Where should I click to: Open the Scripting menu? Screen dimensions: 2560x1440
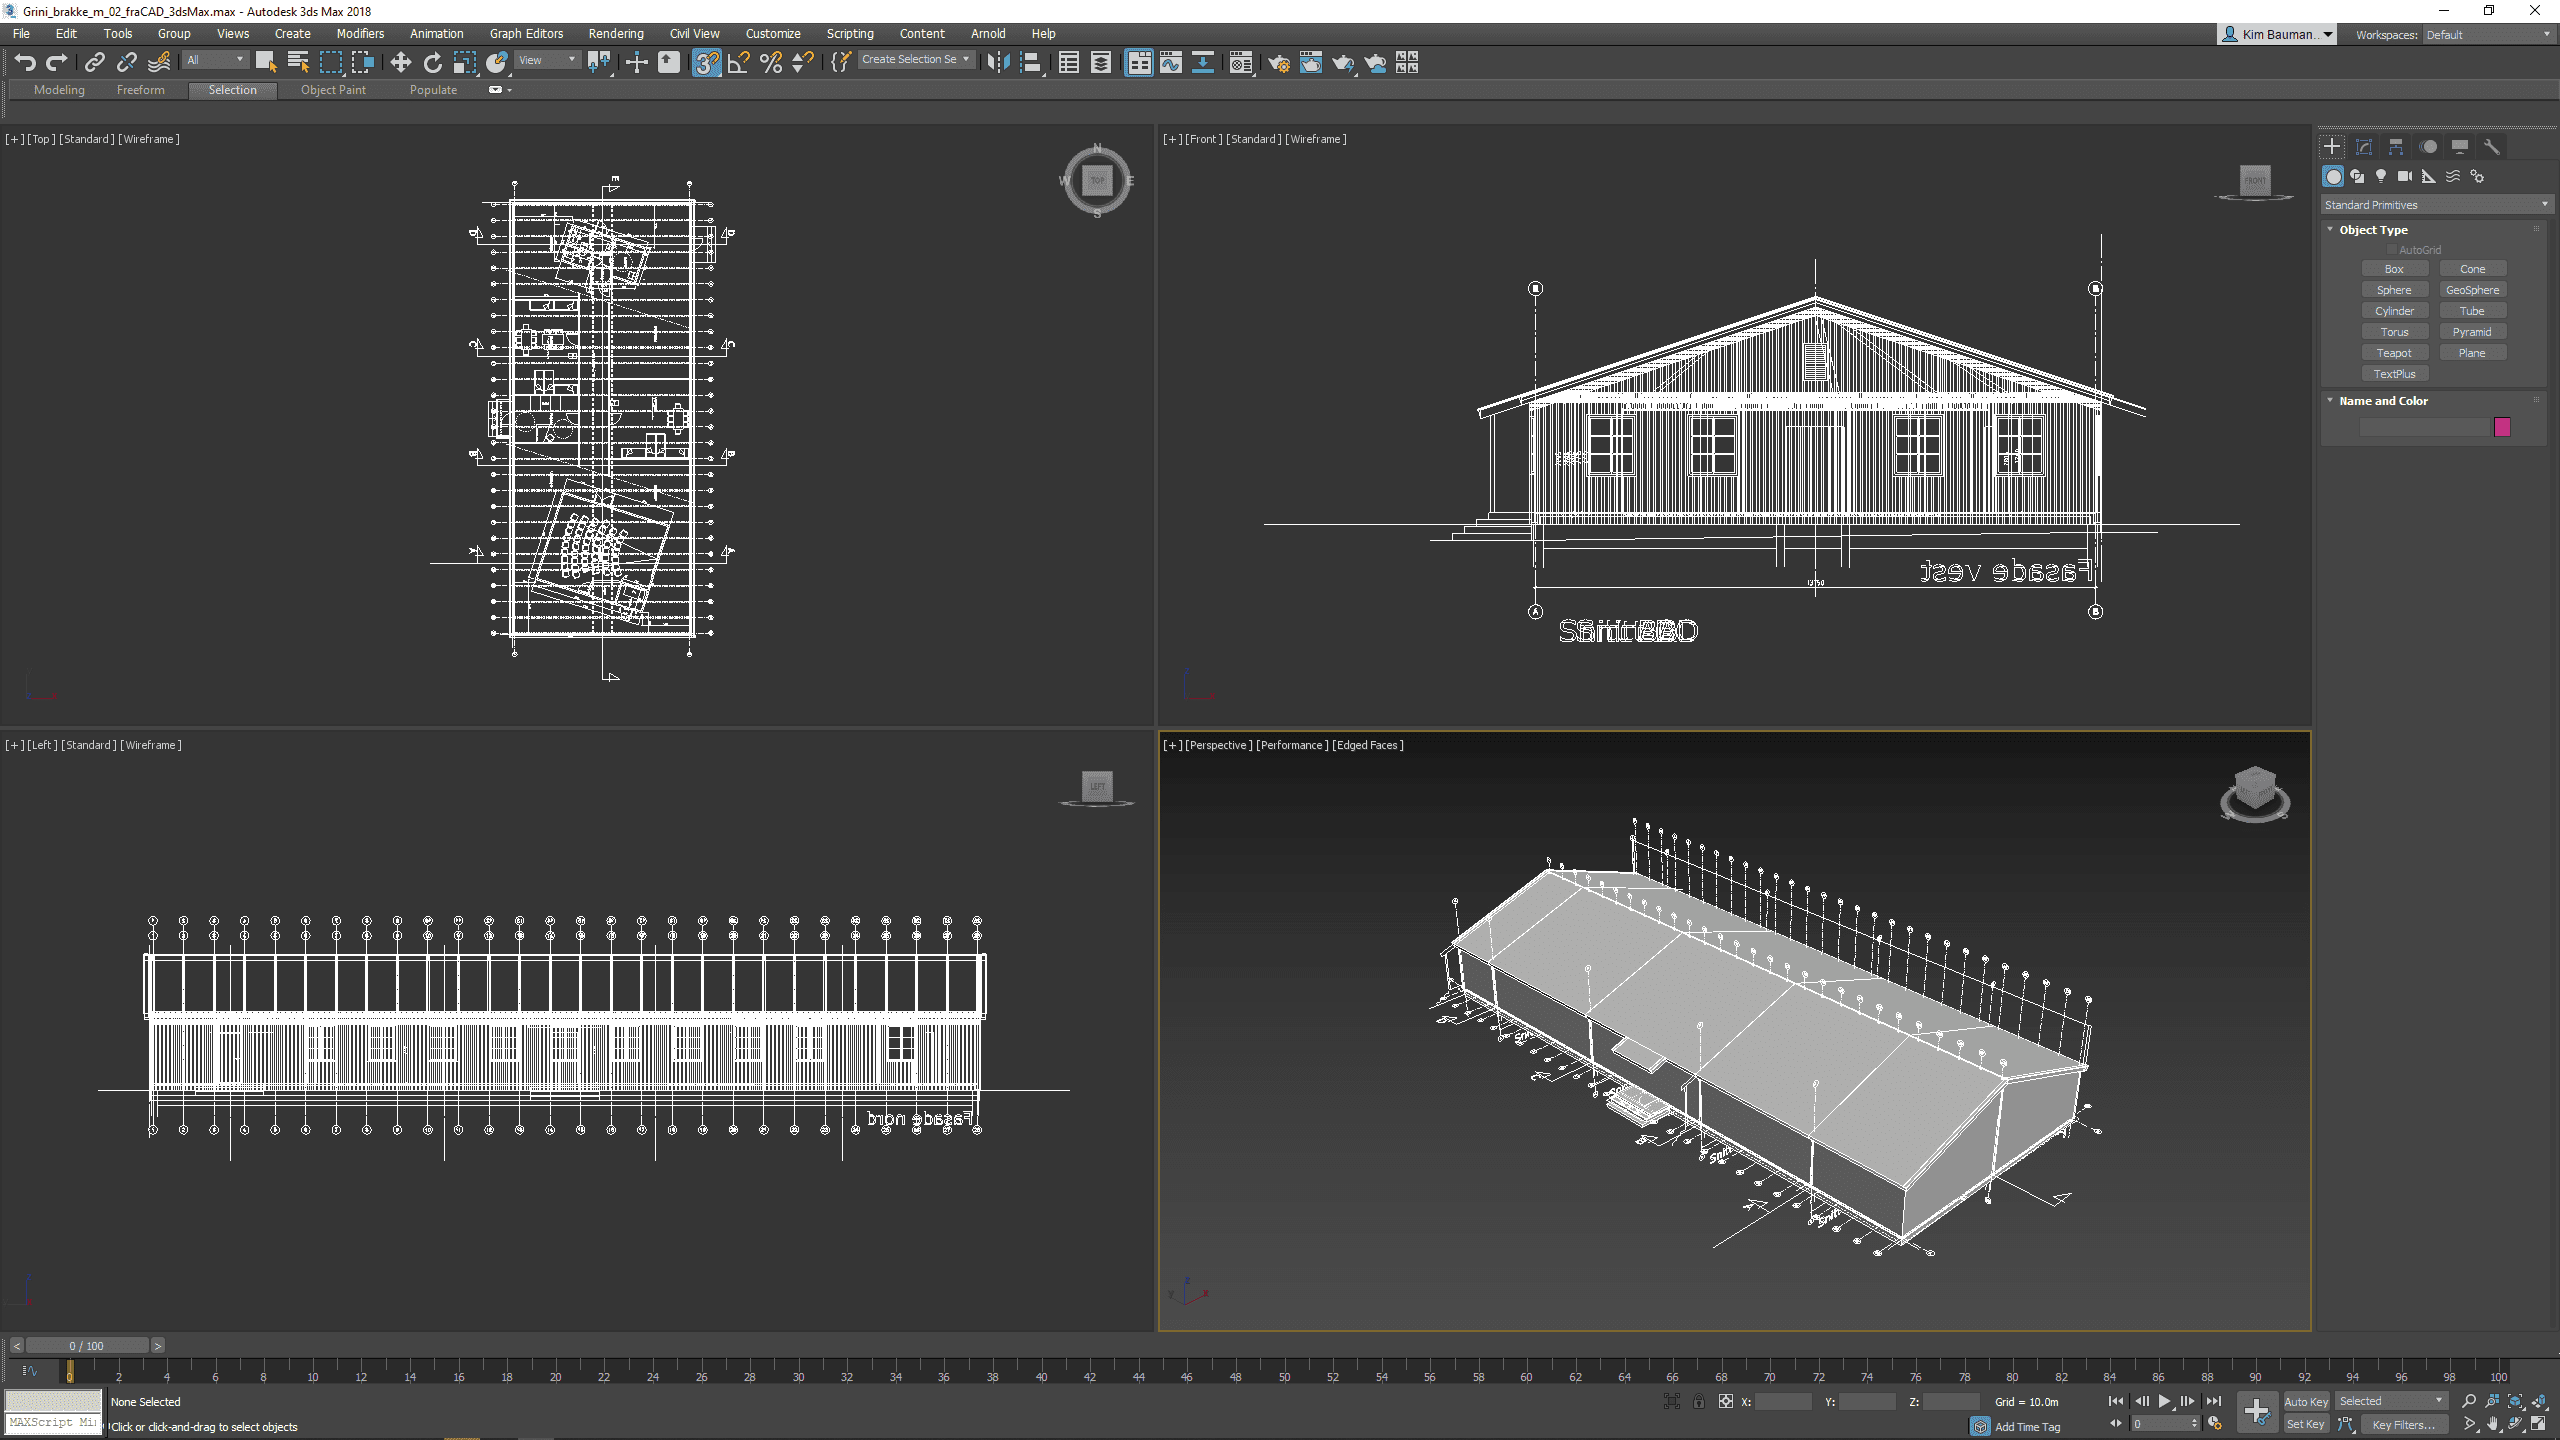click(x=850, y=33)
